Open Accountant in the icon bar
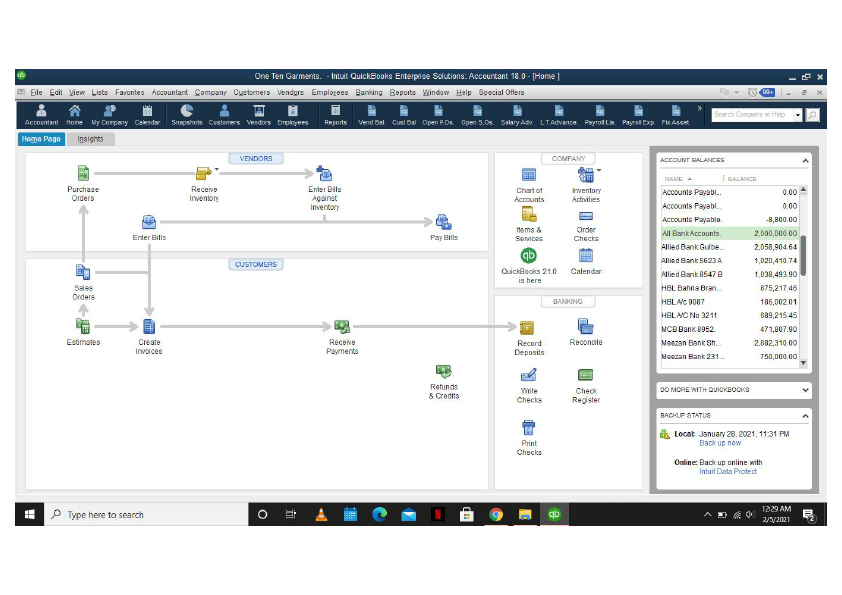This screenshot has height=595, width=842. [x=41, y=115]
